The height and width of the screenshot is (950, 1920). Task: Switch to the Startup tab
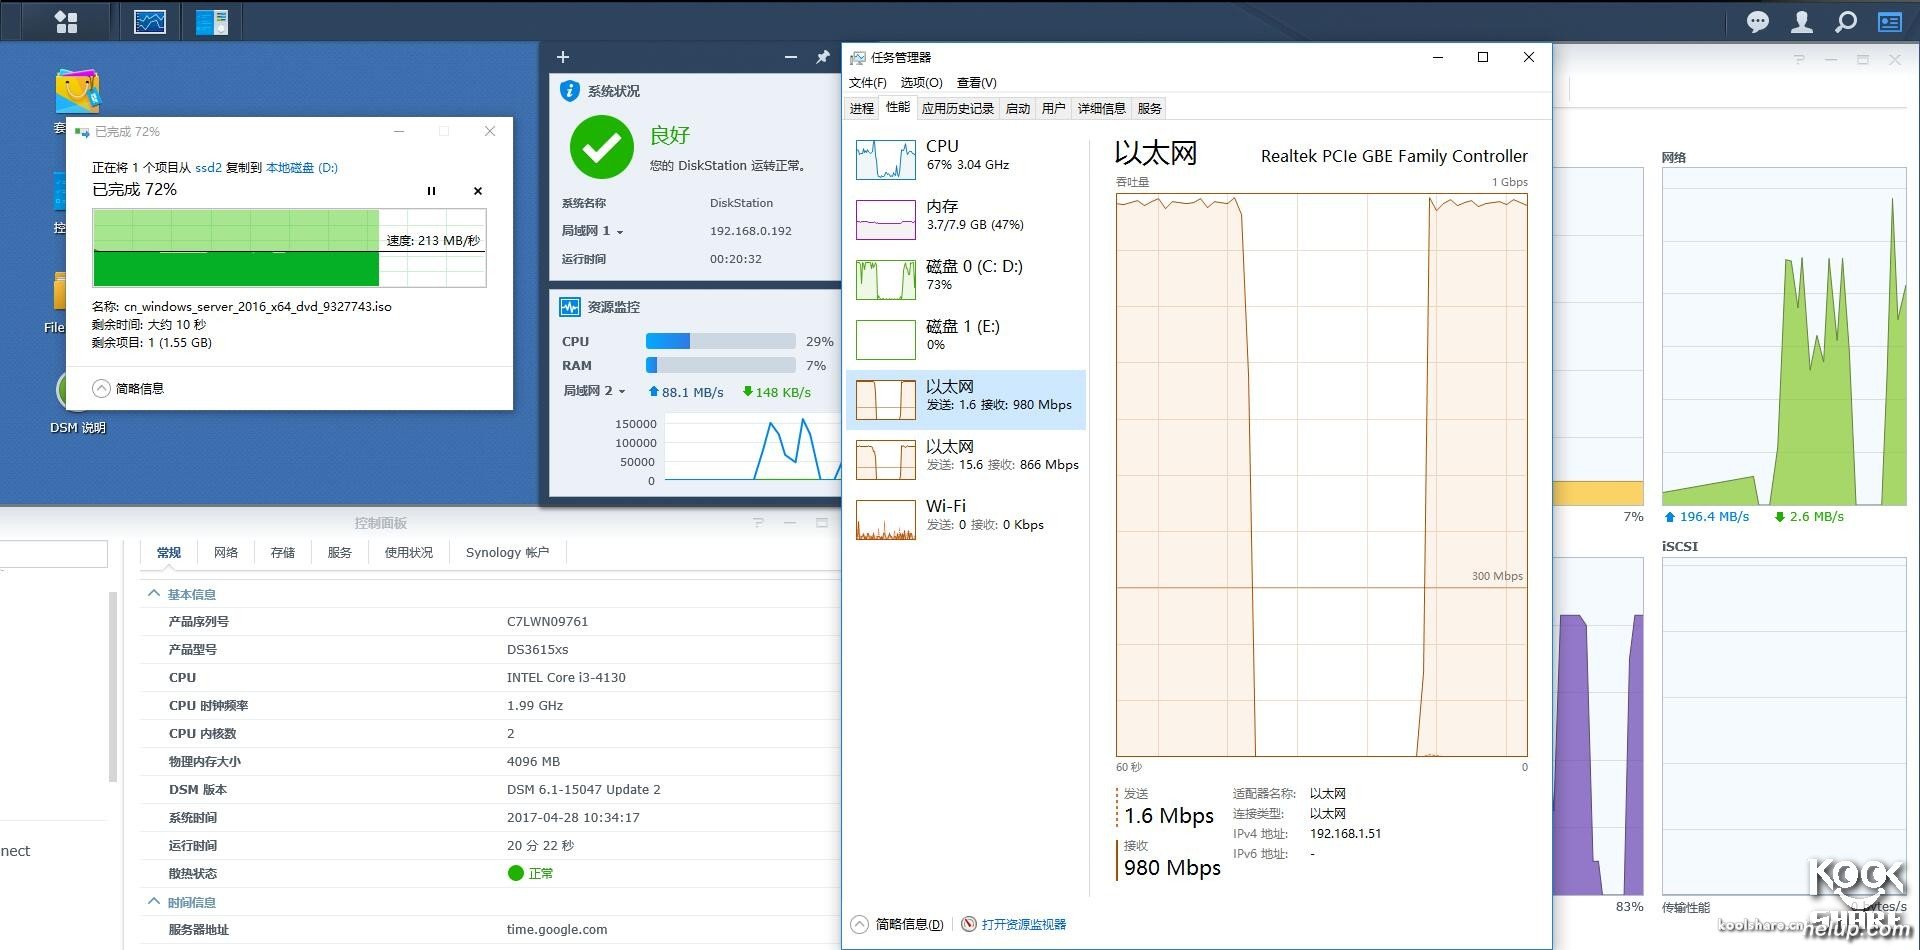coord(1018,108)
